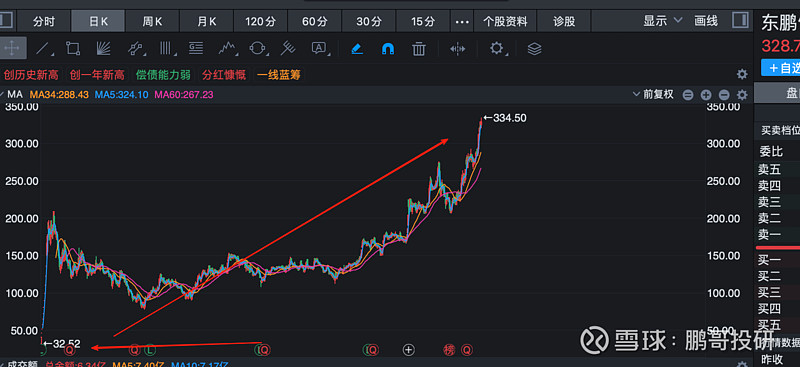
Task: Click the plus marker on timeline axis
Action: [409, 350]
